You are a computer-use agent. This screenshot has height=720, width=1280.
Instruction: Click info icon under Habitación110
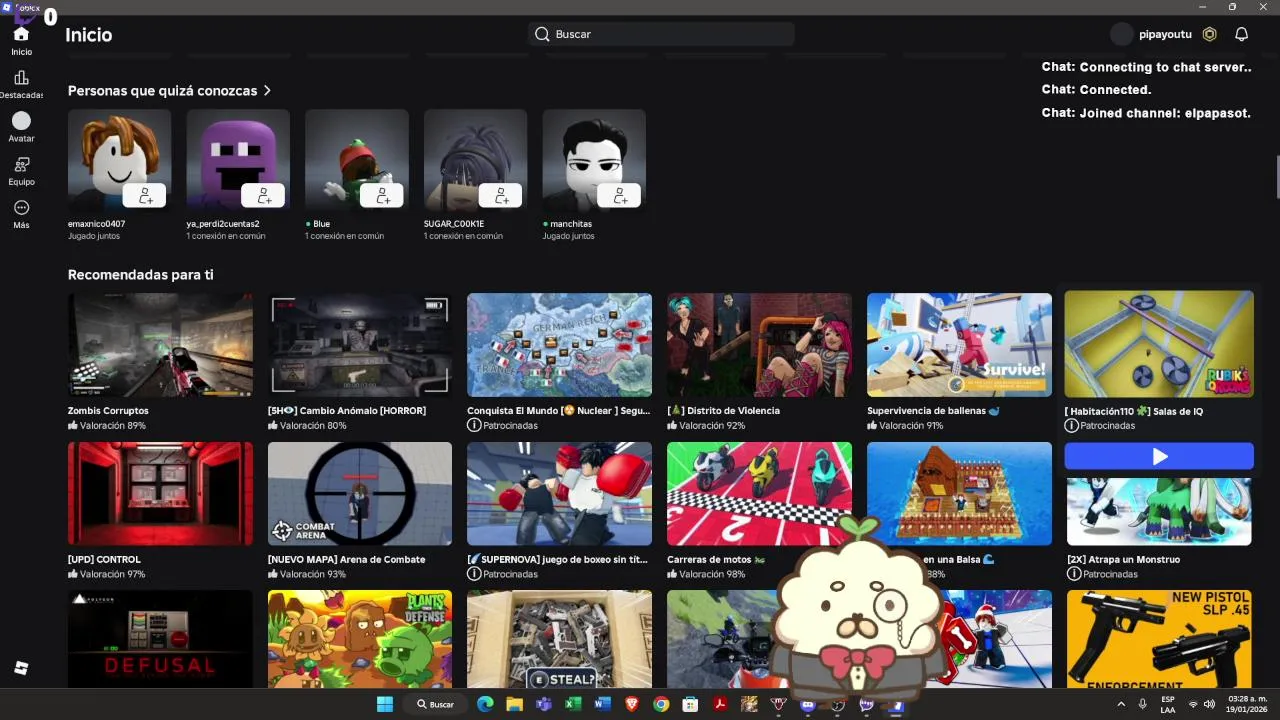[1072, 425]
